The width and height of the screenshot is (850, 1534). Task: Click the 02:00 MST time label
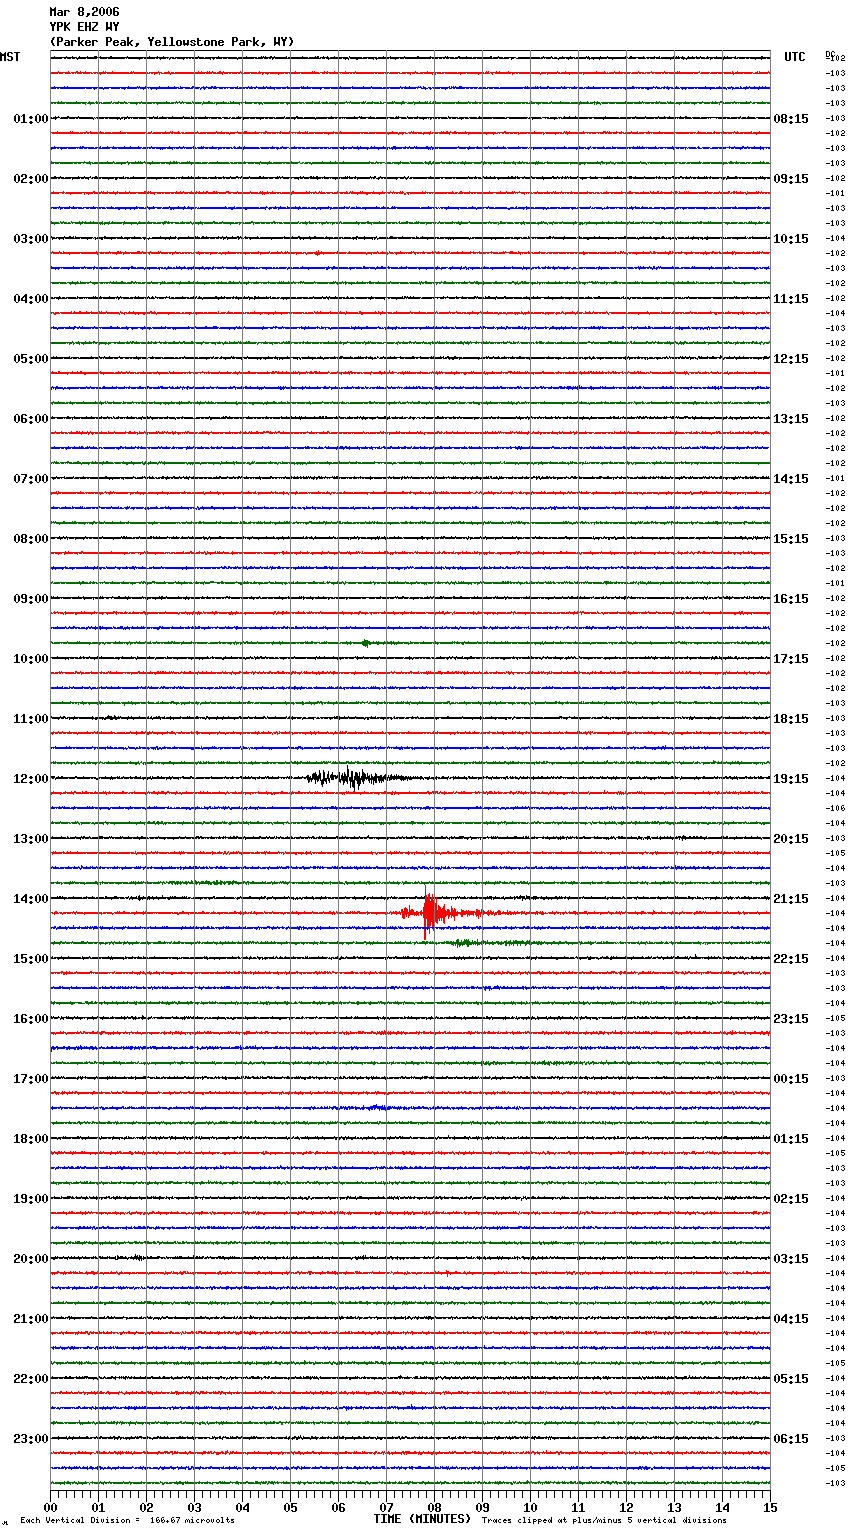coord(30,179)
